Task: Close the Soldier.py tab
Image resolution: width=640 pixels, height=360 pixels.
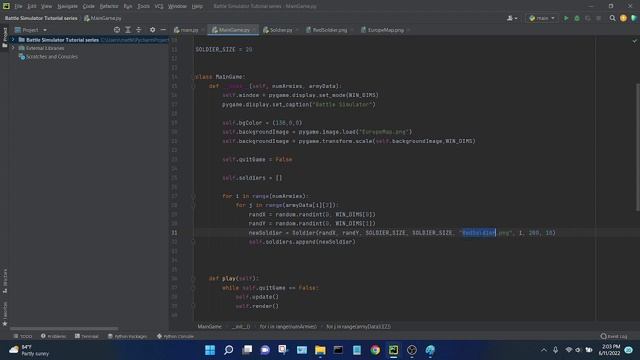Action: [297, 30]
